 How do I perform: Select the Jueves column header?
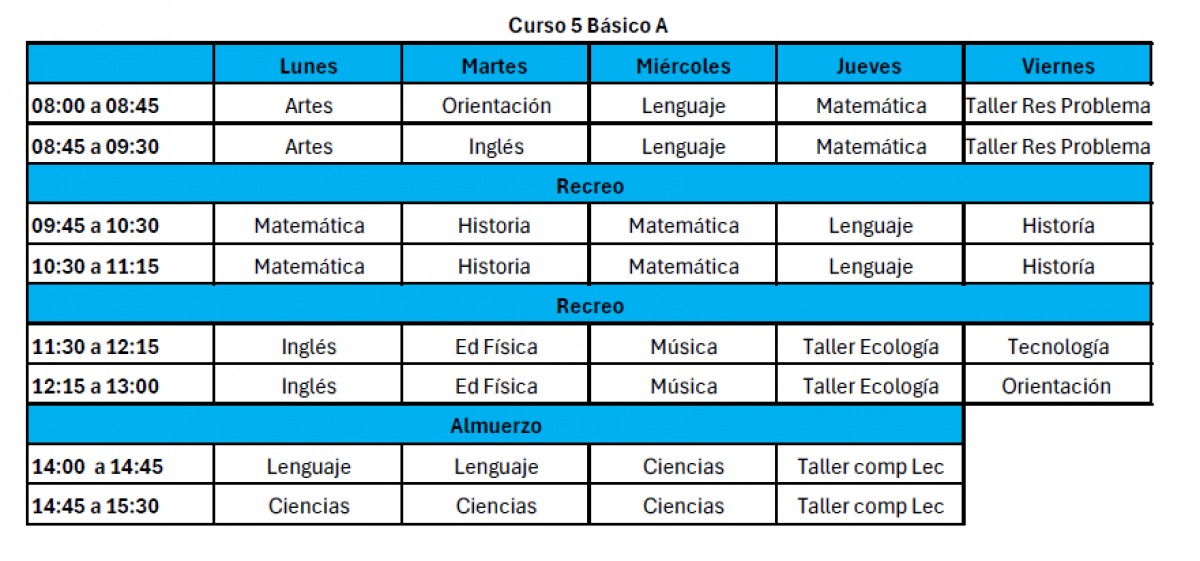[869, 66]
